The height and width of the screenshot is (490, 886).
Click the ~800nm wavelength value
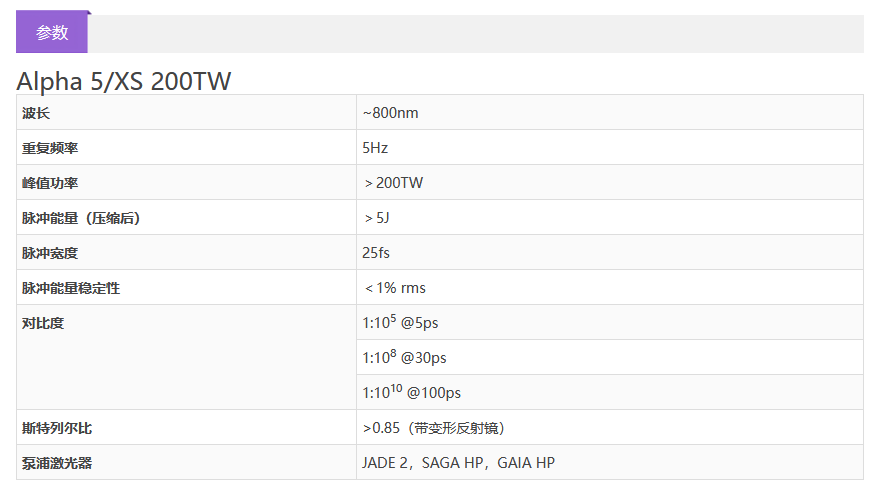(x=390, y=113)
